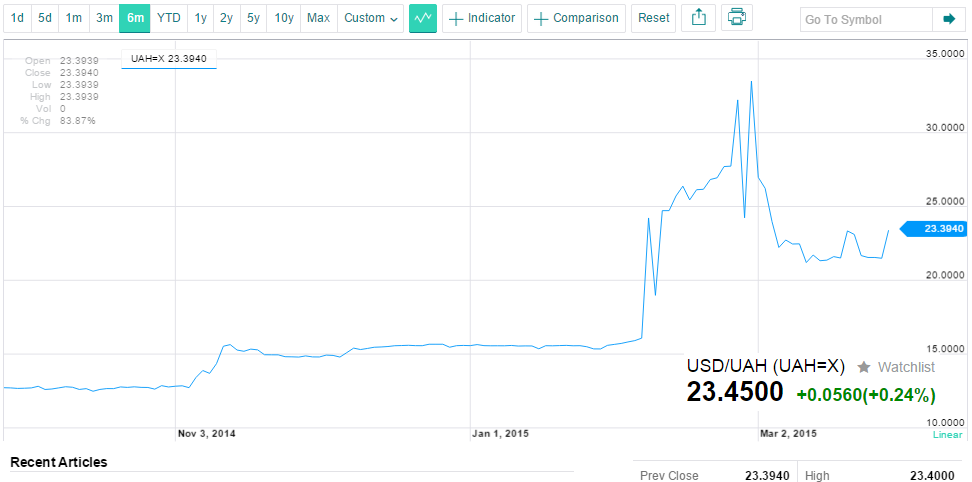Click the Nov 3, 2014 axis date
972x482 pixels.
pyautogui.click(x=206, y=434)
